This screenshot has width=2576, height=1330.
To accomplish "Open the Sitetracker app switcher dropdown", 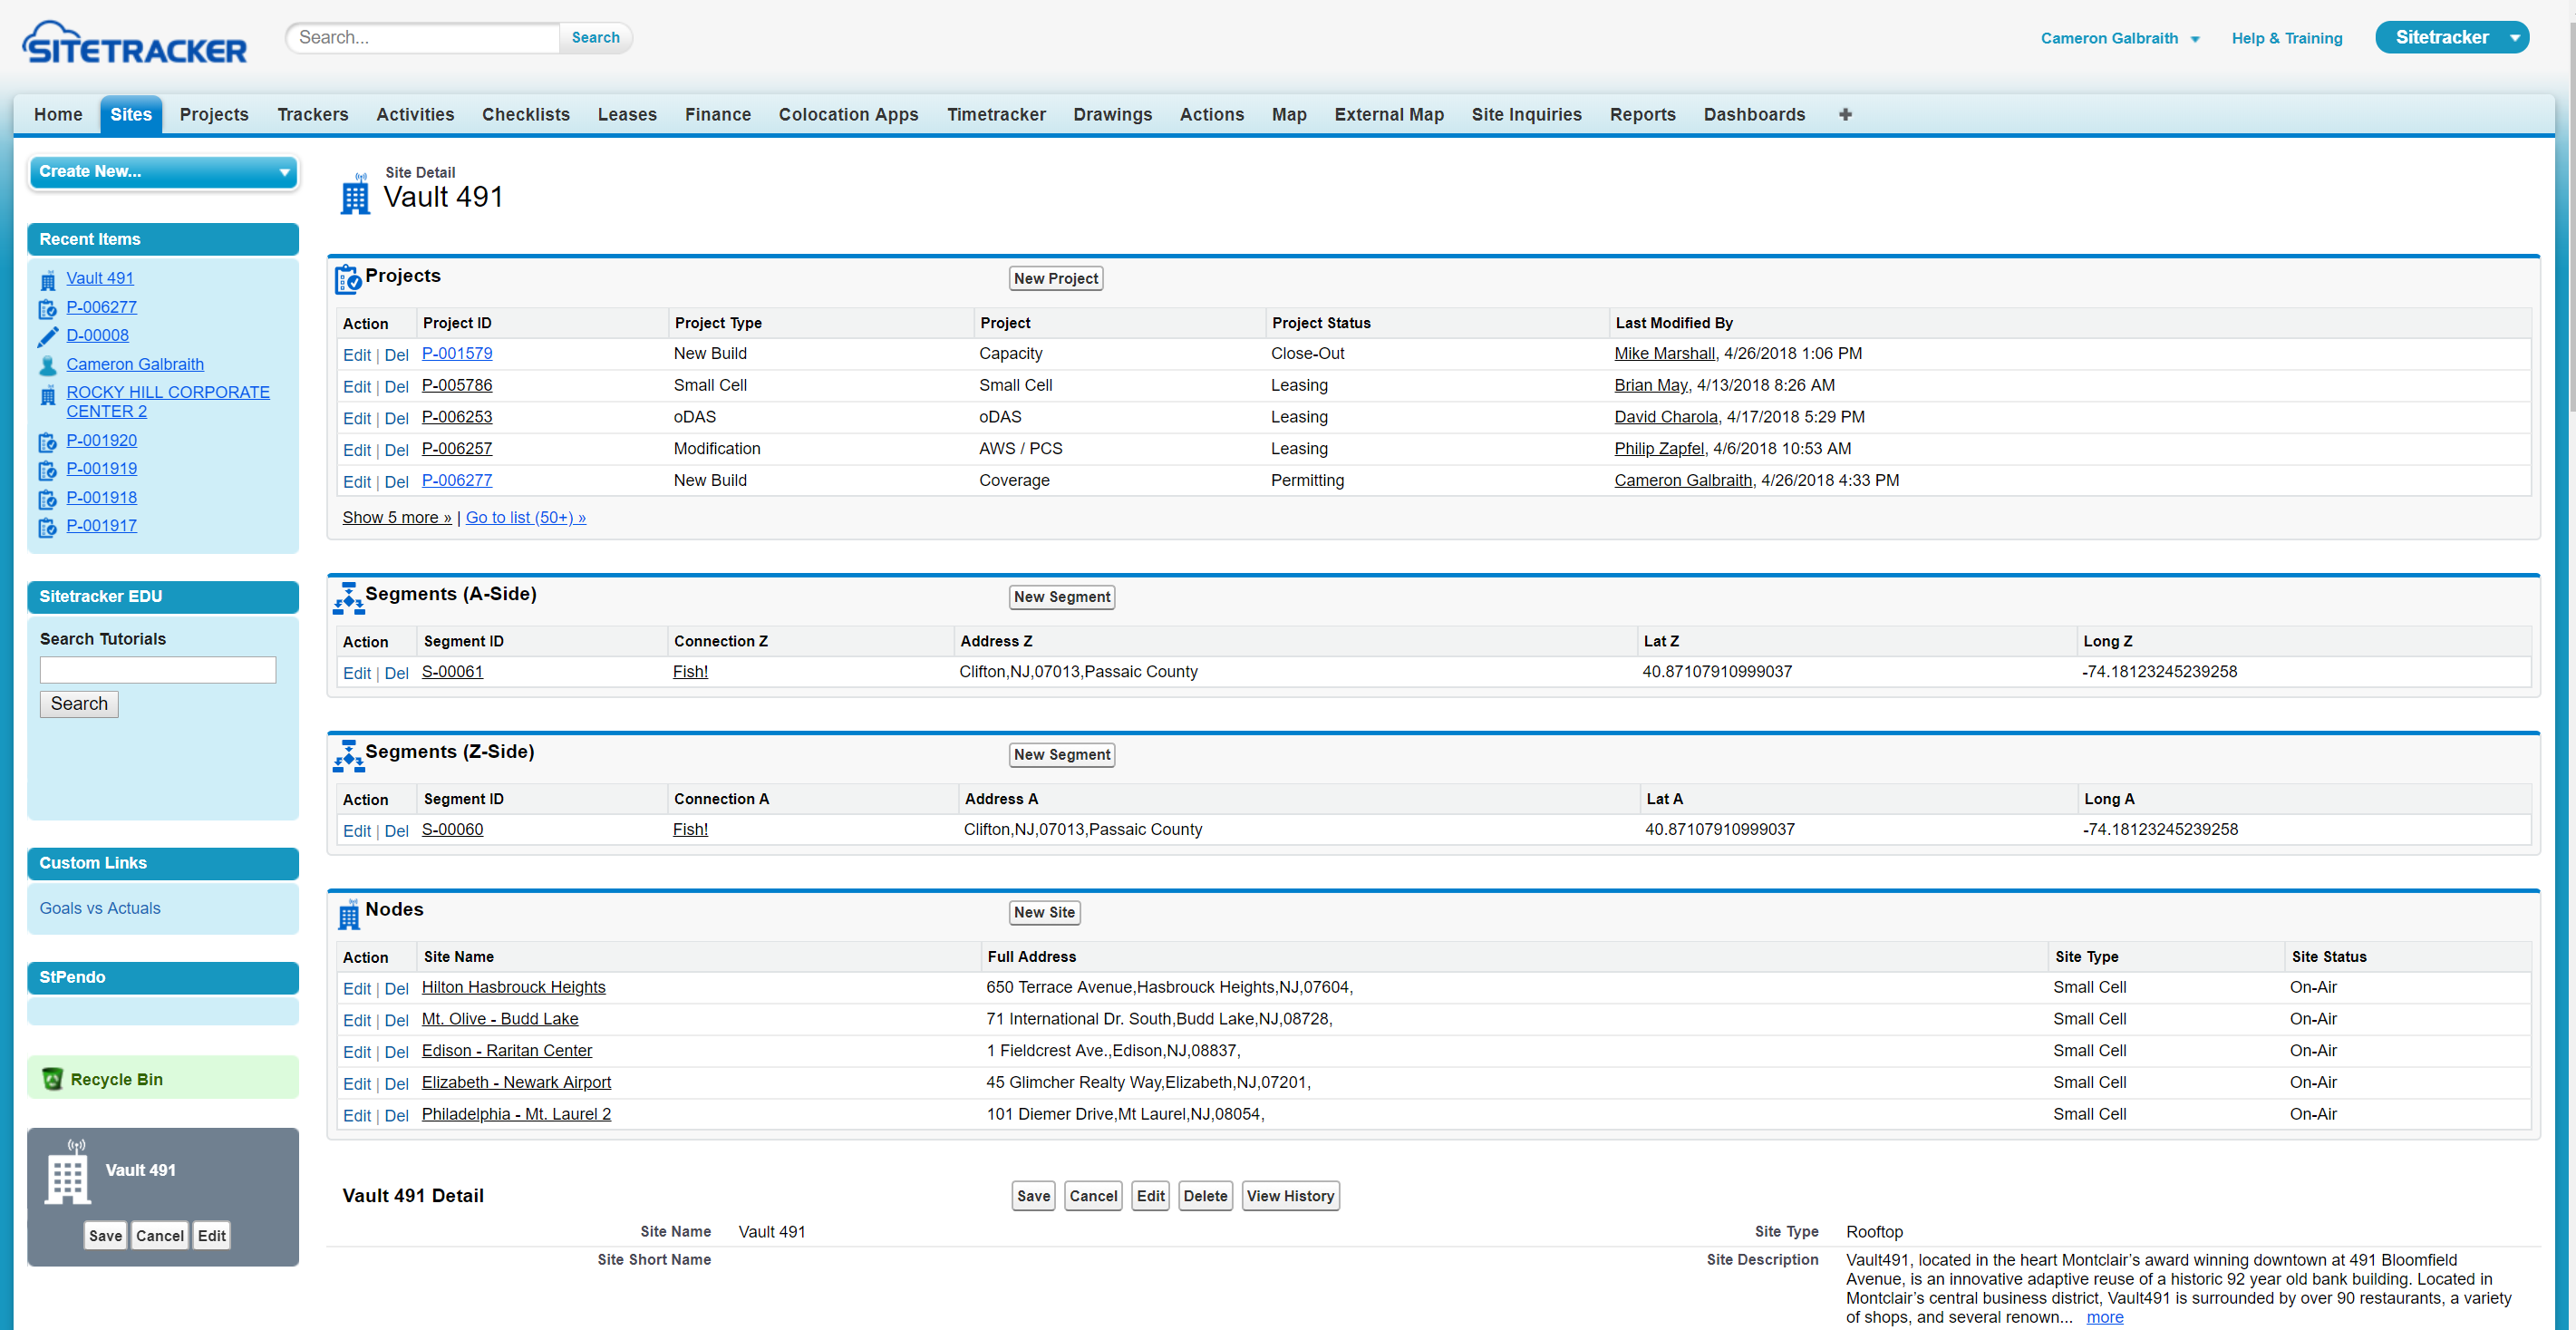I will 2450,37.
